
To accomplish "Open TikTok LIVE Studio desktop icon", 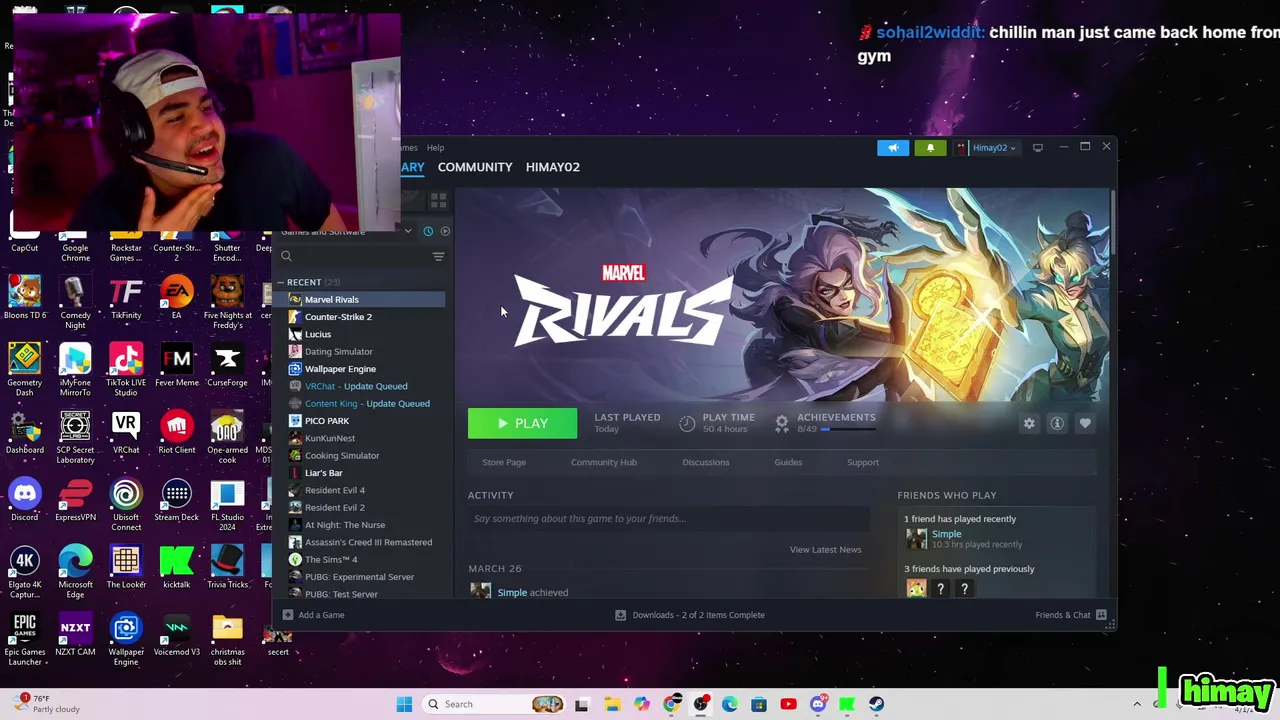I will point(126,369).
